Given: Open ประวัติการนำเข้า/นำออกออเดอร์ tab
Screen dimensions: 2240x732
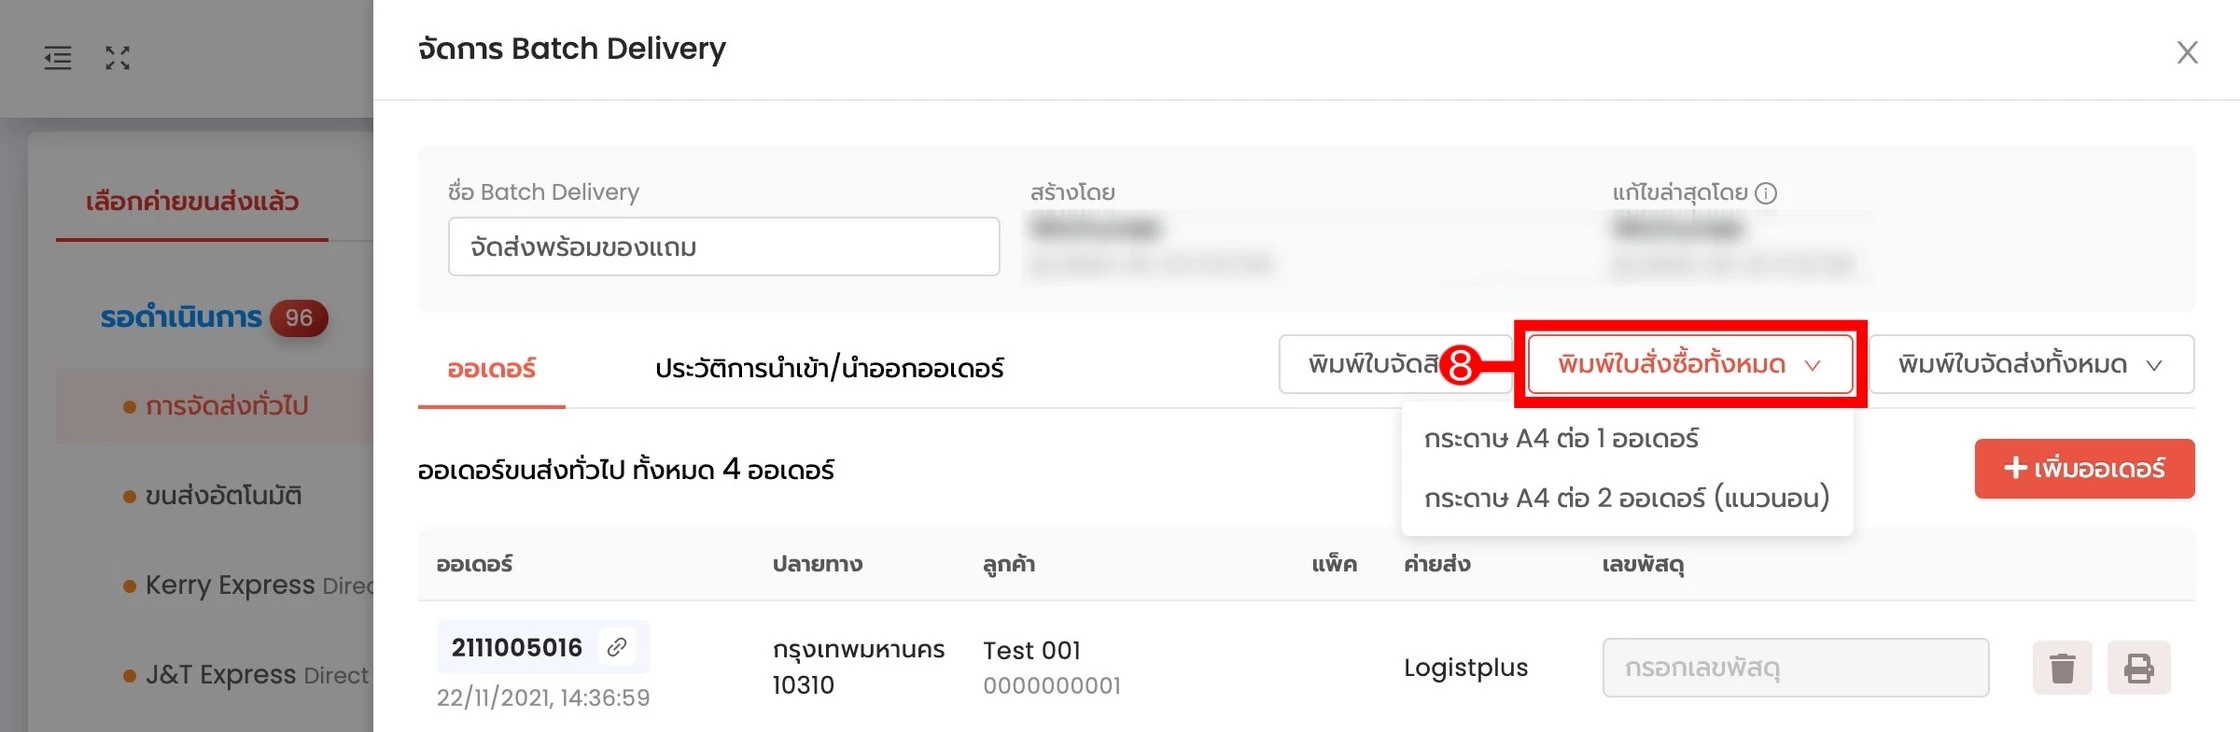Looking at the screenshot, I should (829, 368).
